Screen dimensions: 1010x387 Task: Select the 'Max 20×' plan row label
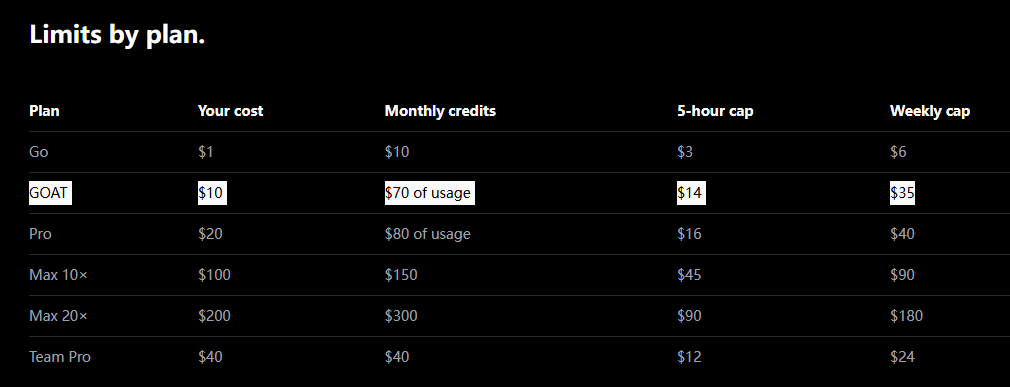59,316
